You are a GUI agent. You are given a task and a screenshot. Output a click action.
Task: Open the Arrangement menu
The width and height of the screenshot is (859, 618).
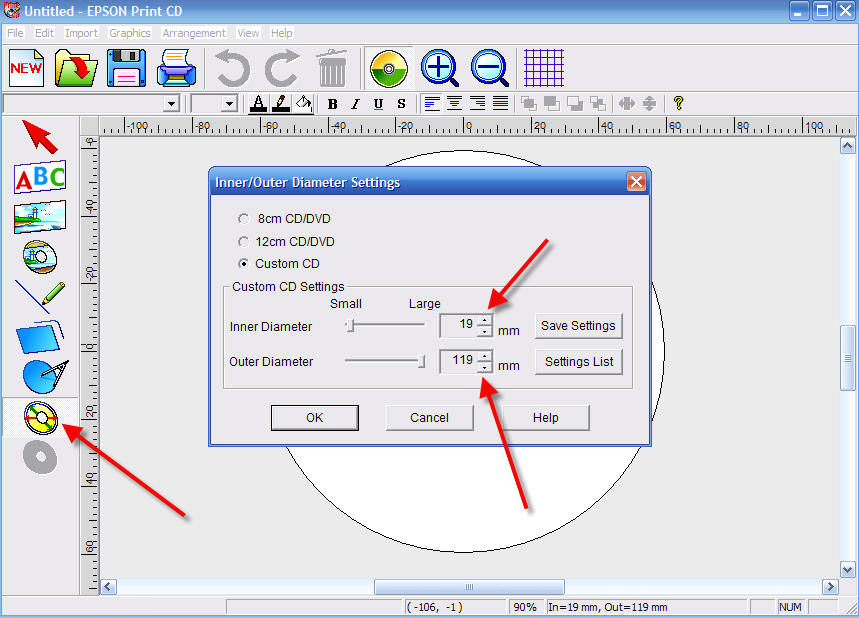click(x=194, y=33)
